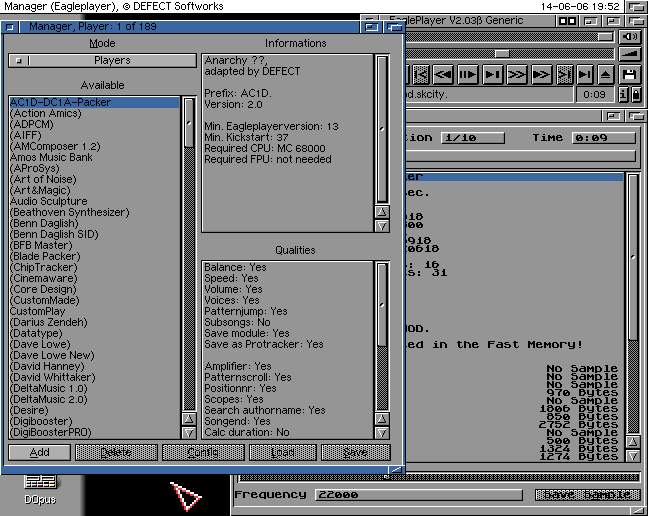Click the ghosted next subsong button
The image size is (648, 516).
tap(564, 75)
